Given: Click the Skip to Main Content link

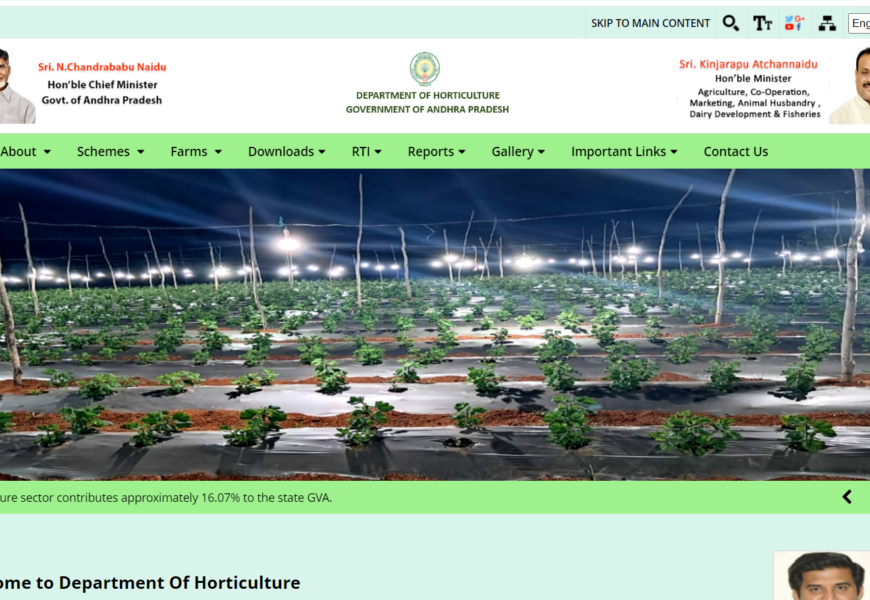Looking at the screenshot, I should [650, 23].
